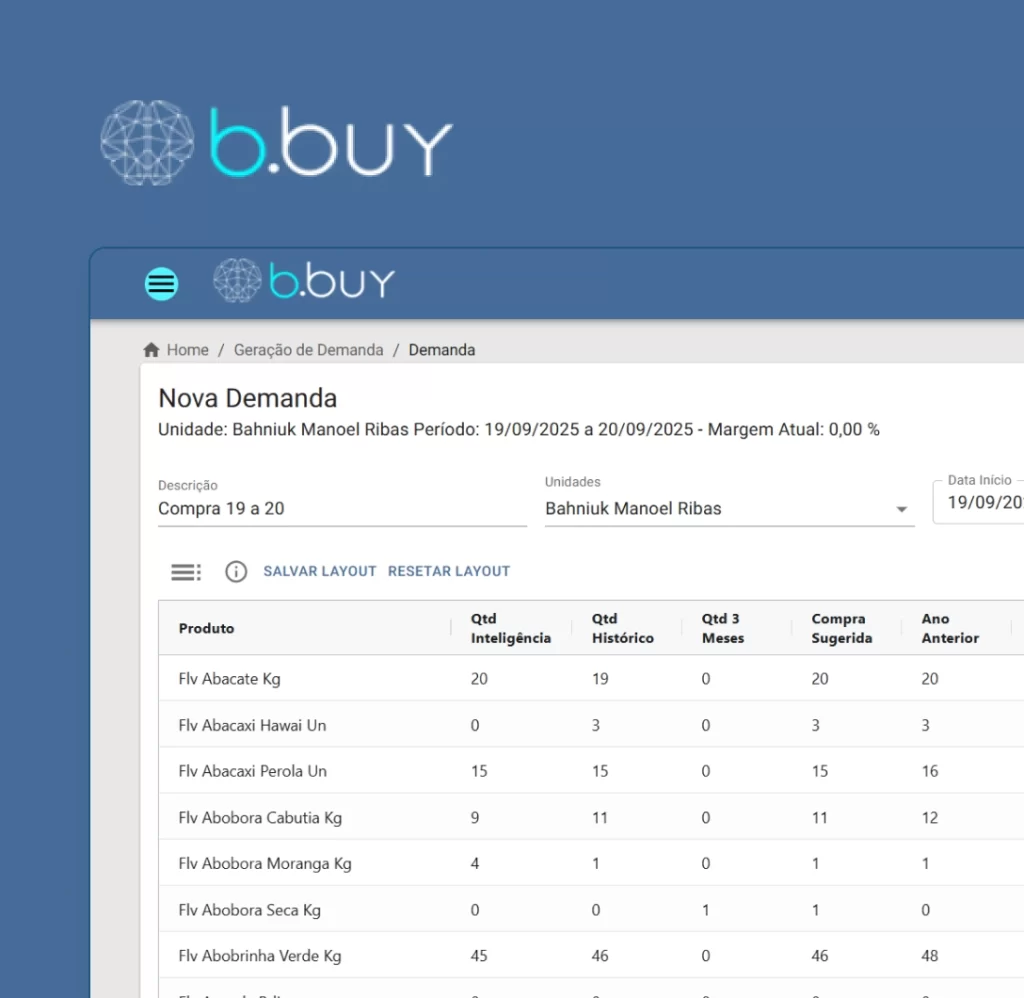Go to Home breadcrumb link
The image size is (1024, 998).
pyautogui.click(x=188, y=350)
